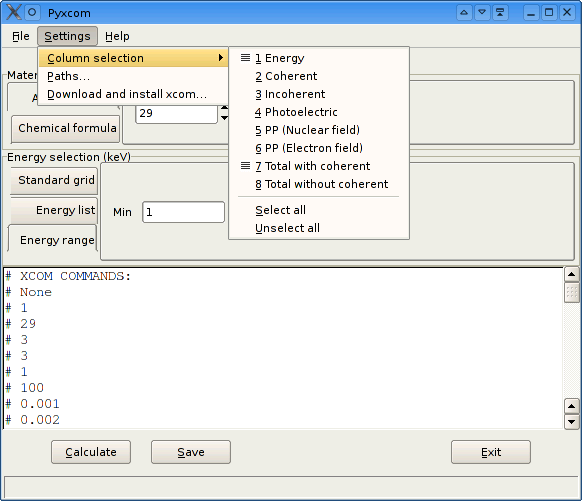582x501 pixels.
Task: Click the '# 29' output line
Action: tap(21, 324)
